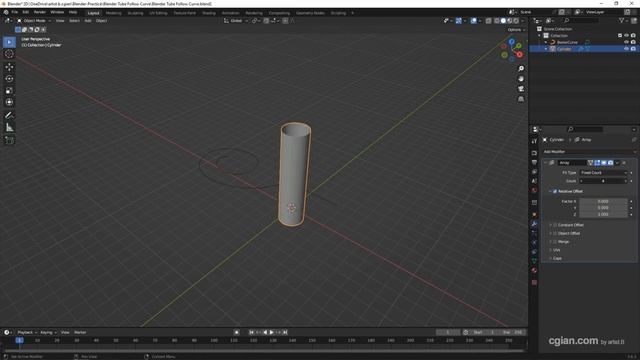Choose the Move tool
Image resolution: width=640 pixels, height=360 pixels.
[x=9, y=67]
